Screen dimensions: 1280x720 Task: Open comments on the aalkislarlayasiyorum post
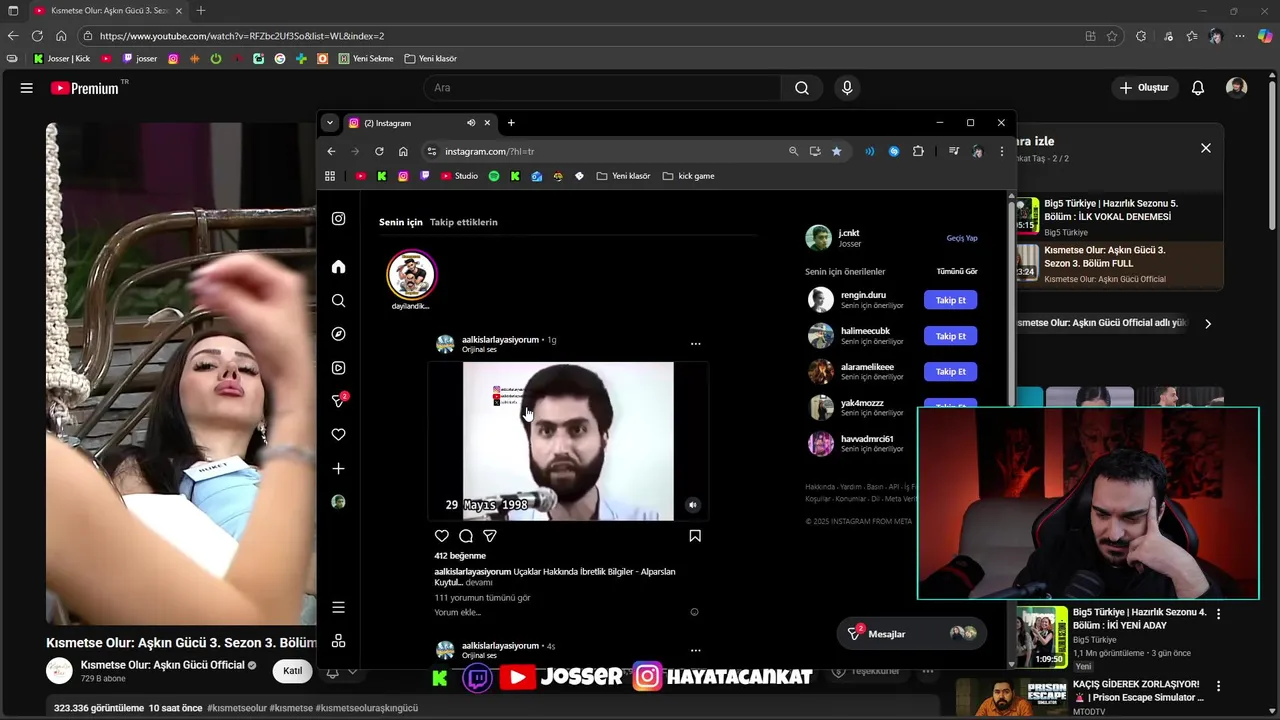click(x=465, y=536)
